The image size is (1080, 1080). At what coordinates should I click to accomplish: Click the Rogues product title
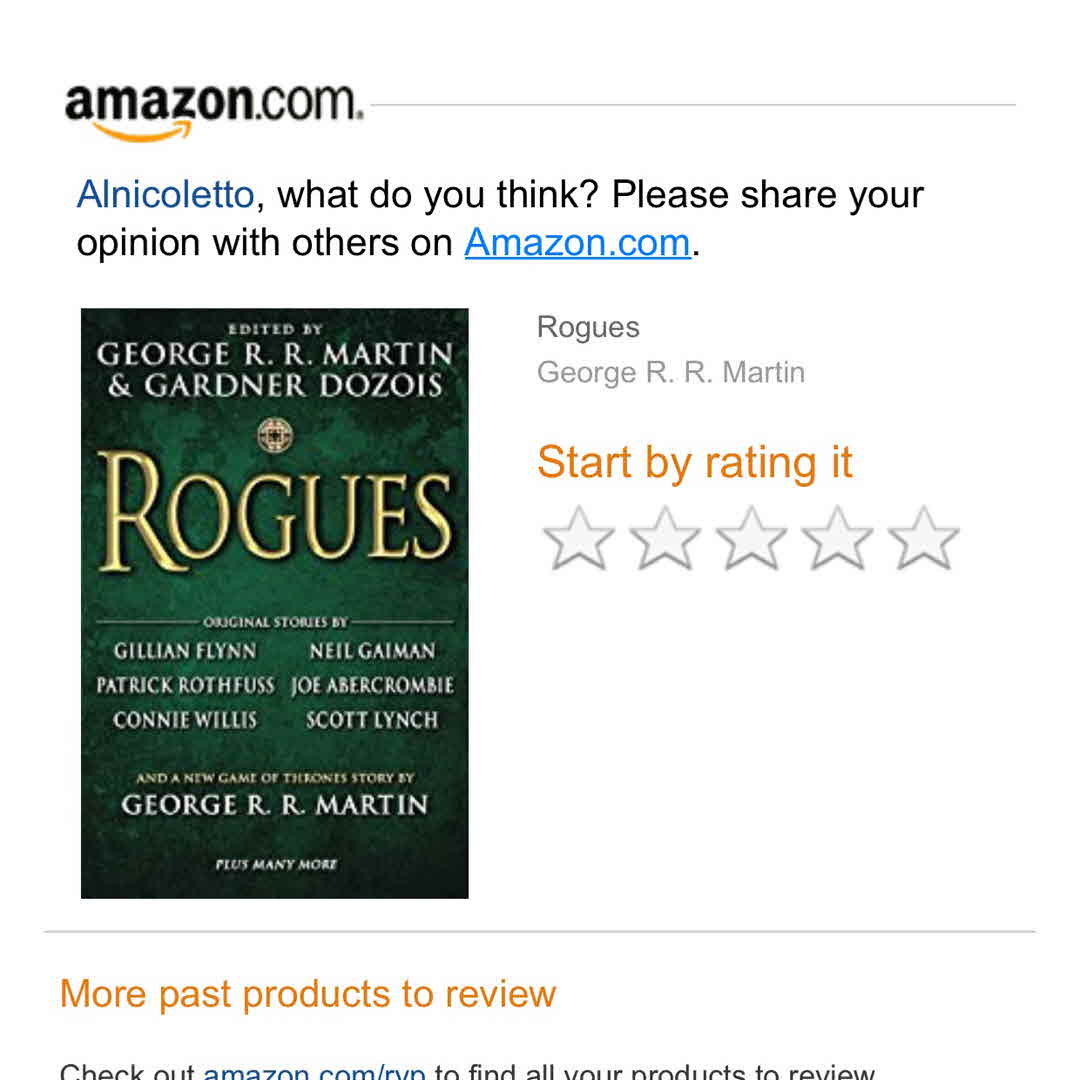click(x=588, y=327)
